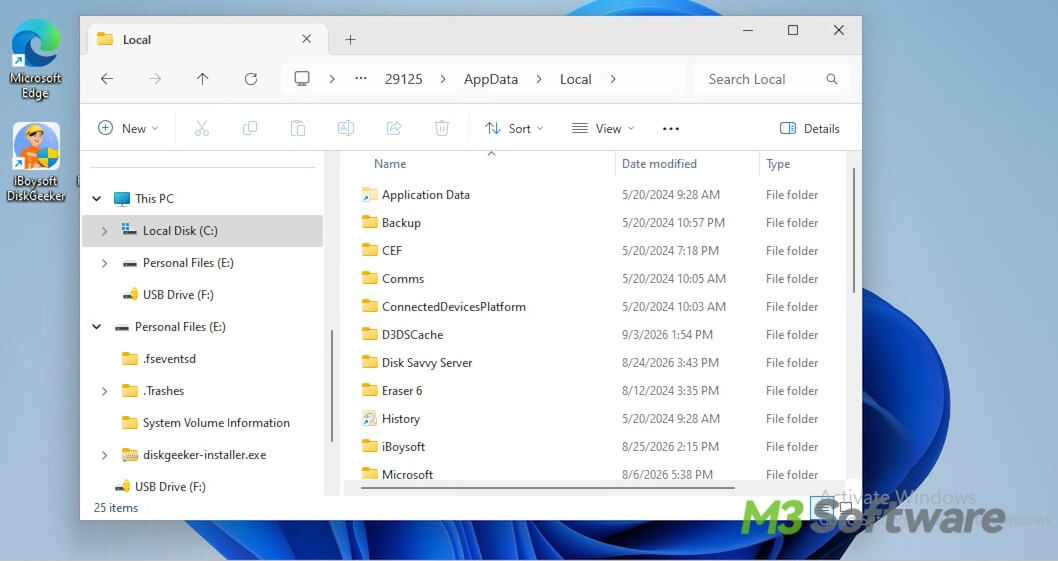Expand Local Disk (C:) in tree
The width and height of the screenshot is (1058, 561).
coord(105,231)
